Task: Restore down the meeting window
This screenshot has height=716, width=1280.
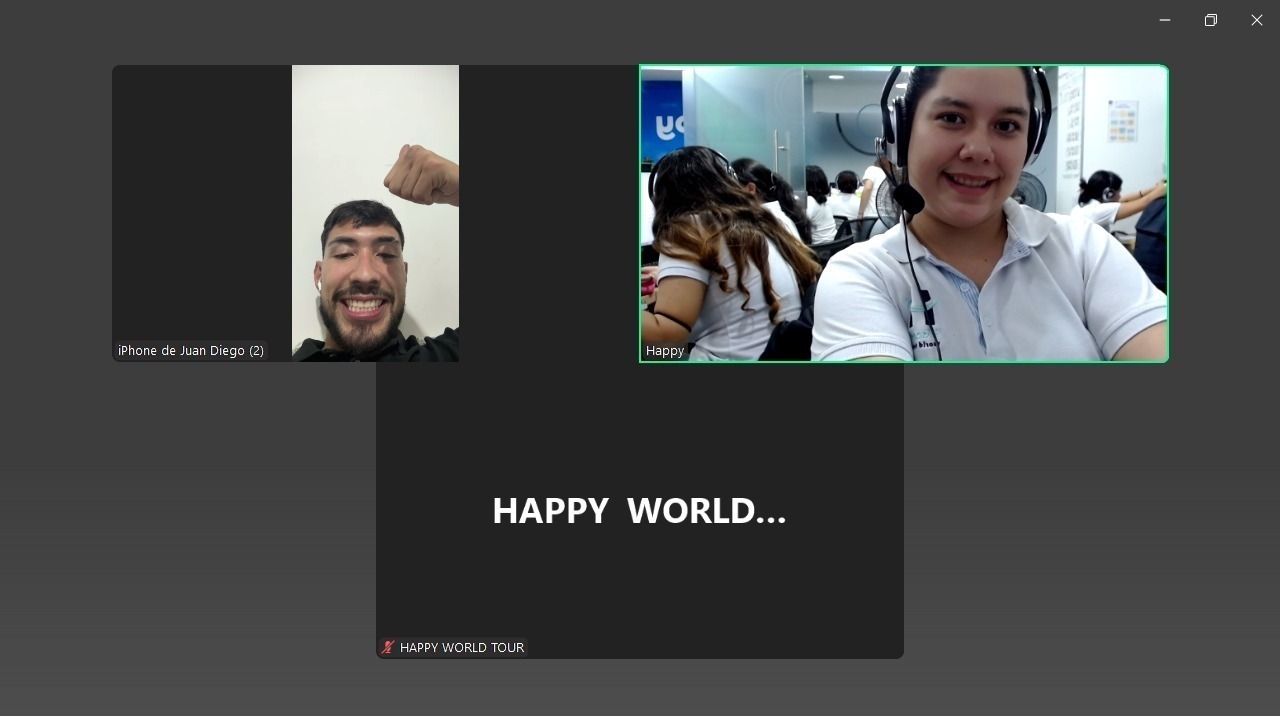Action: [1211, 20]
